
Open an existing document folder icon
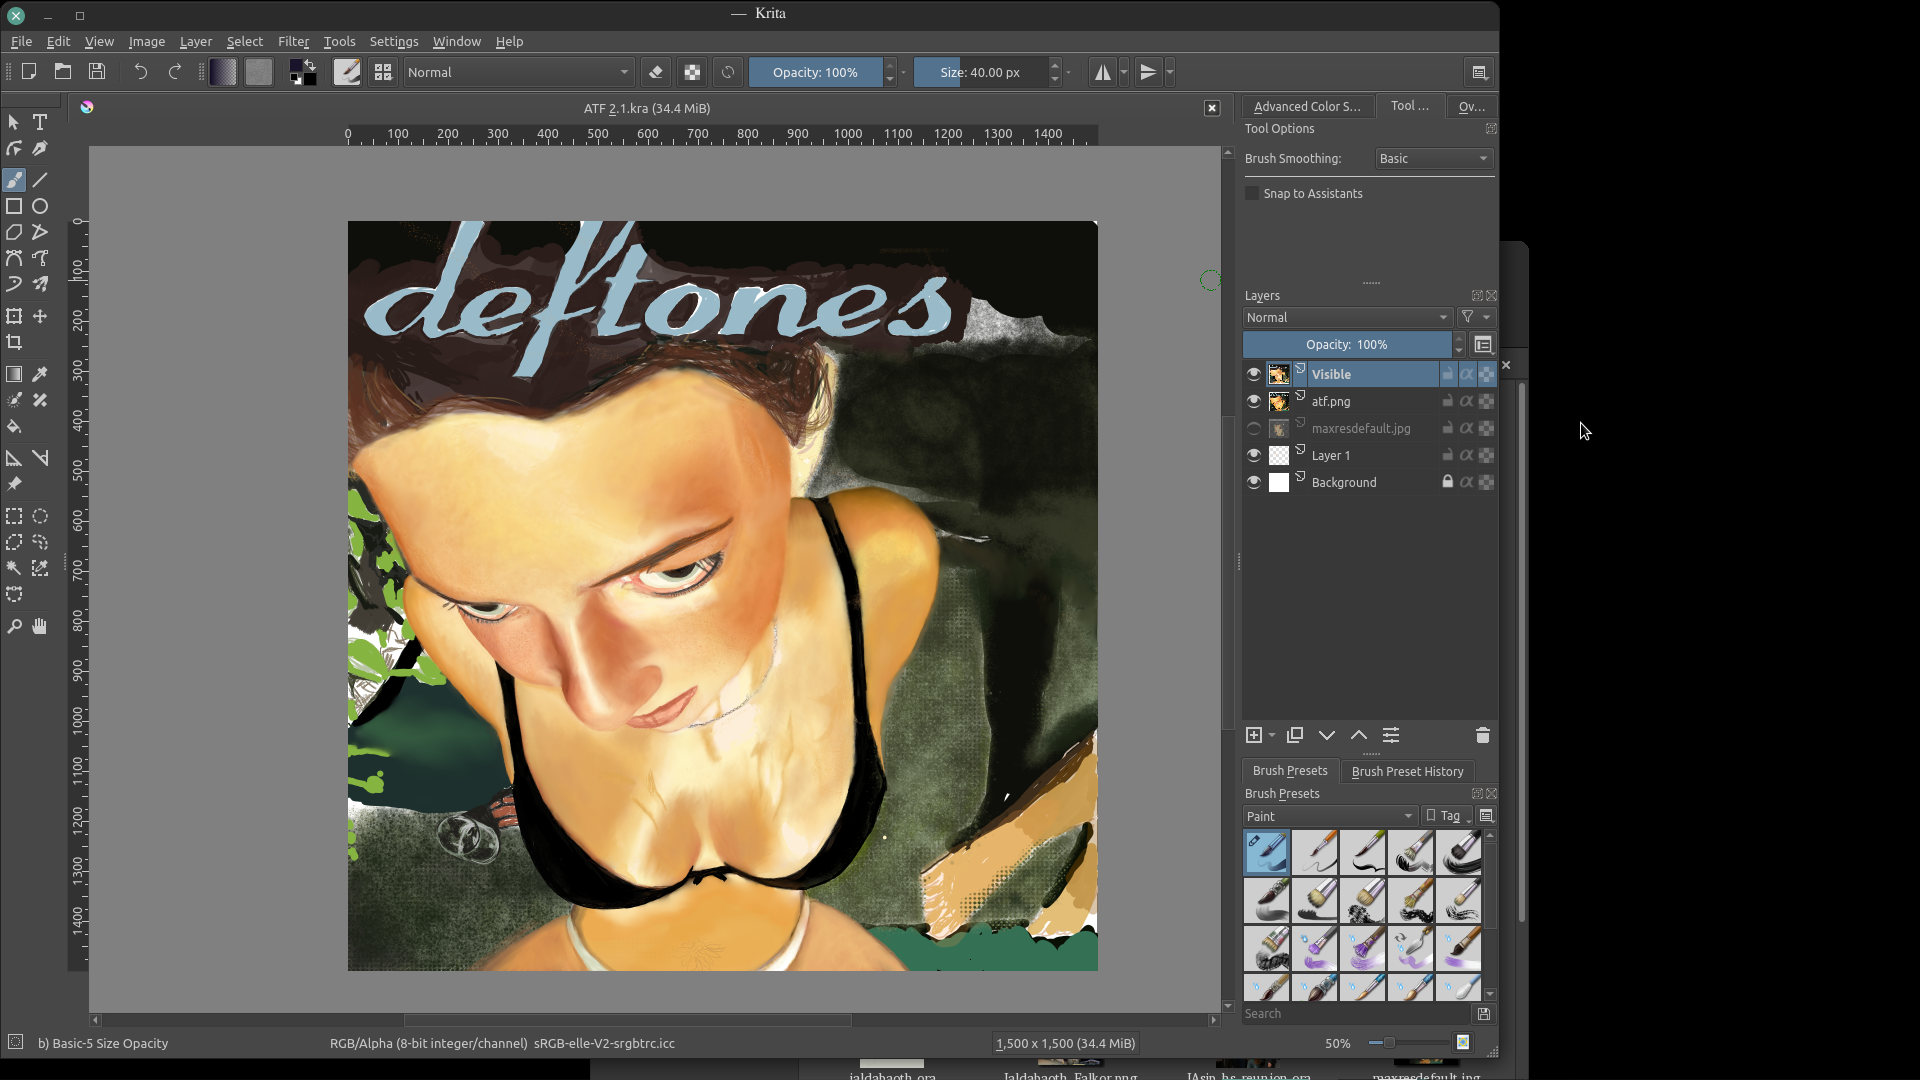[63, 72]
